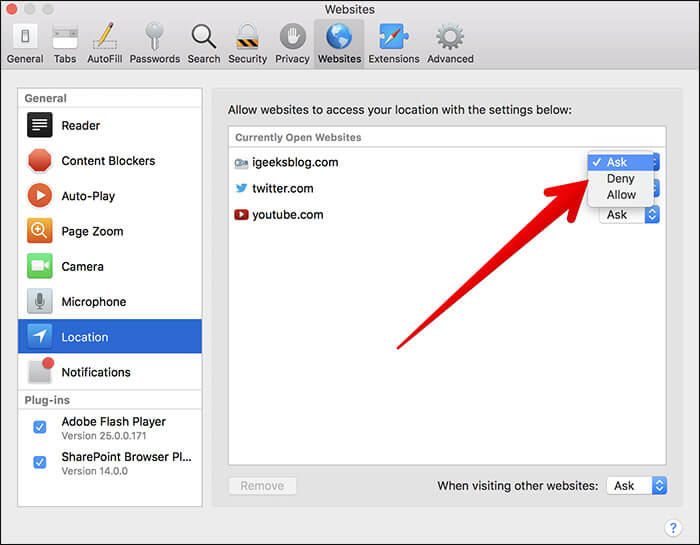Open the AutoFill pencil icon
The image size is (700, 545).
point(105,36)
